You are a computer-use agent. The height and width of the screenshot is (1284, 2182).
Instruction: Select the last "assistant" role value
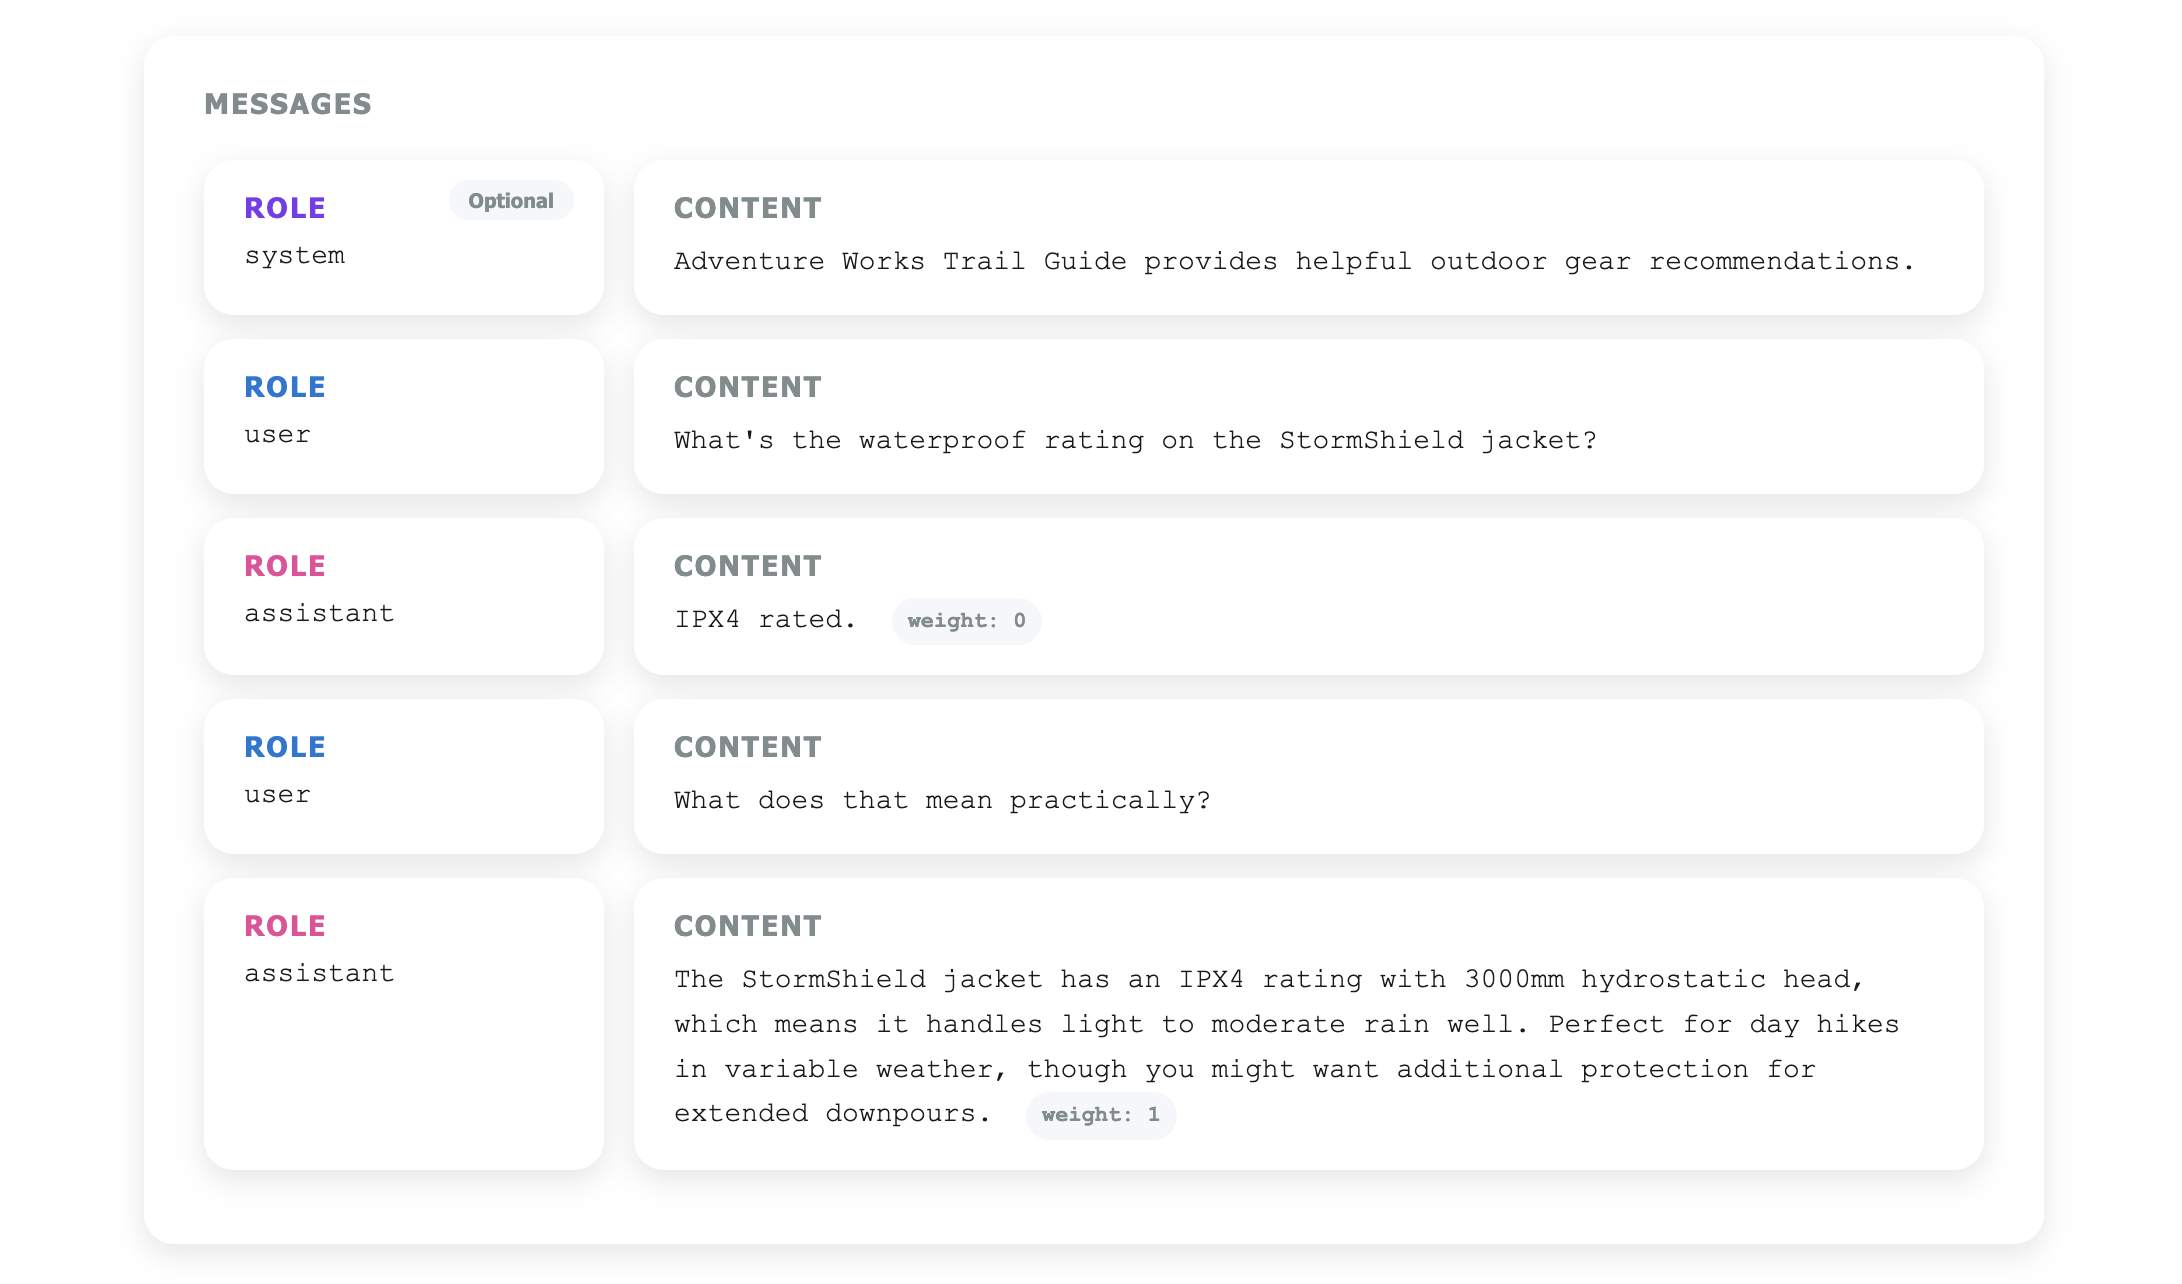tap(319, 974)
